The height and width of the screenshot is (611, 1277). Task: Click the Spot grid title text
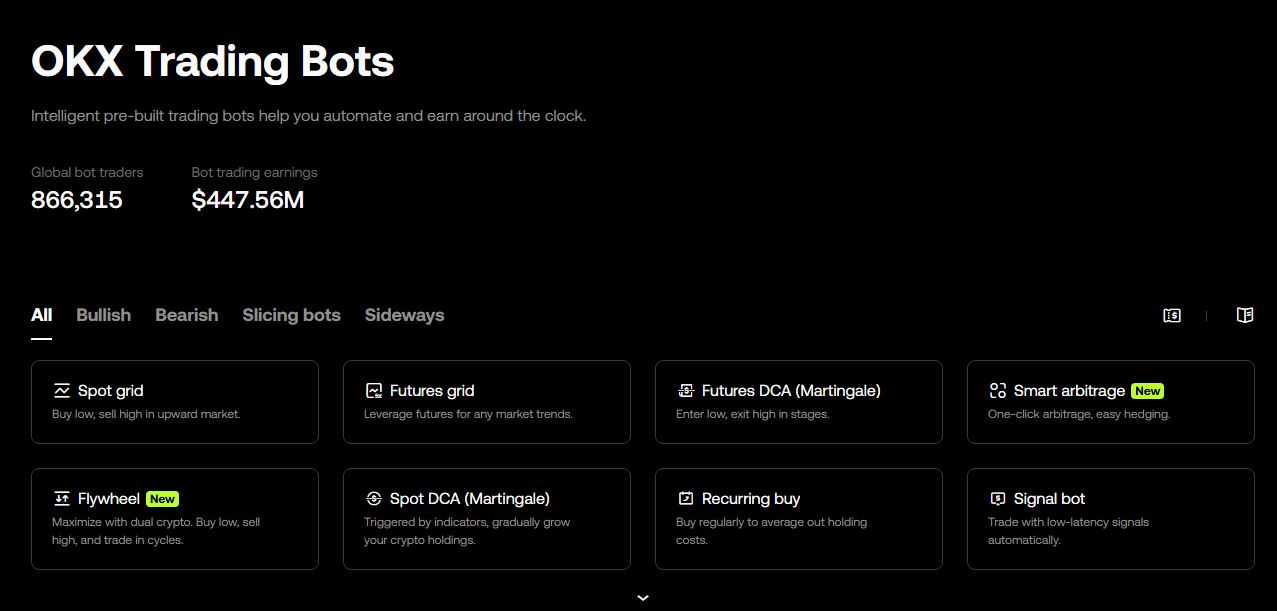point(111,391)
